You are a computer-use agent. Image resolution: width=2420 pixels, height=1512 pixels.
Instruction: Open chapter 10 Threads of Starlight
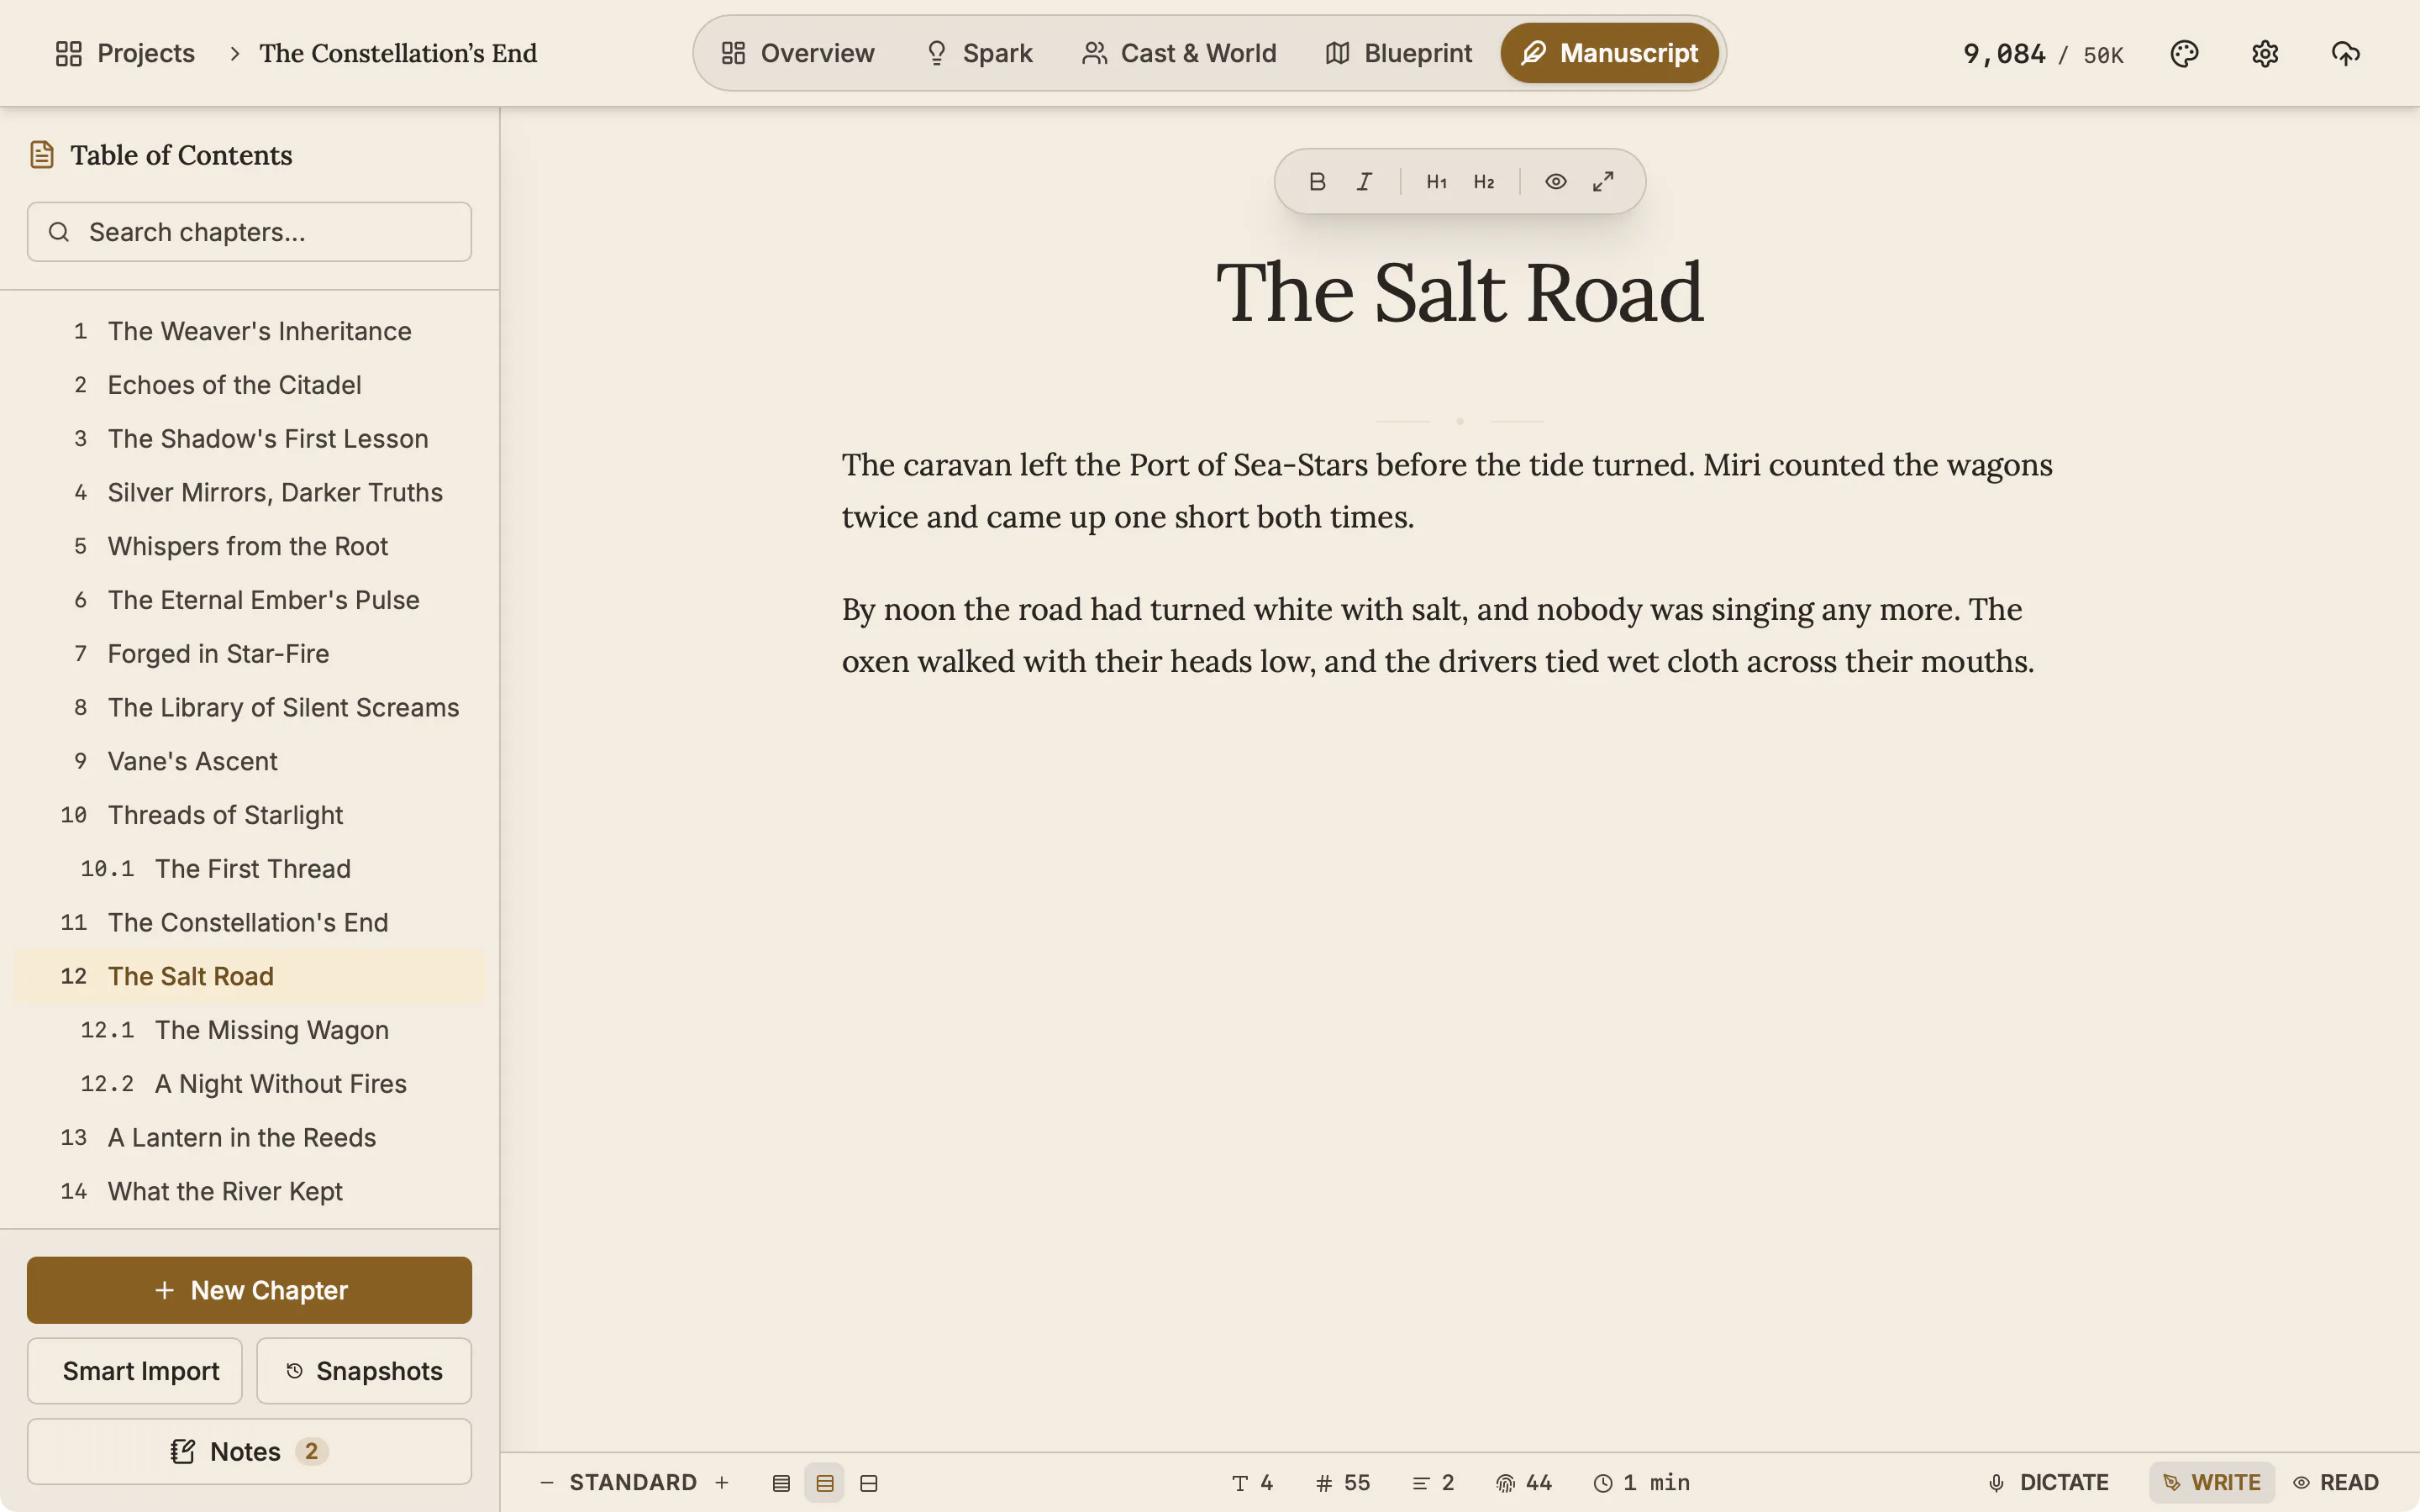point(249,815)
